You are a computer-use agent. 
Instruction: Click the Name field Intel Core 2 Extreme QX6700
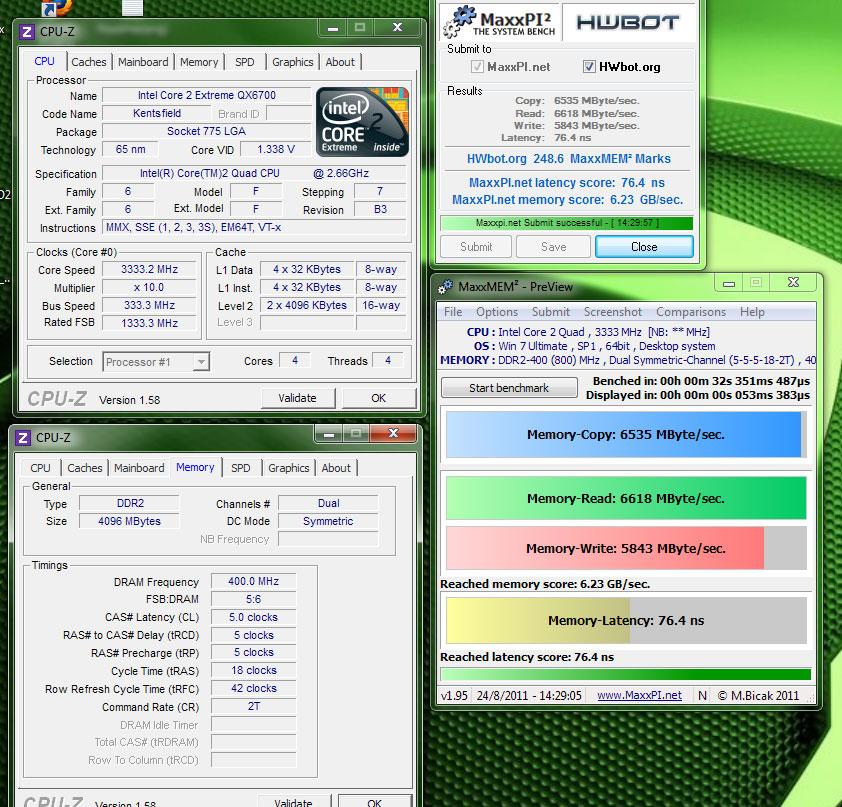(x=207, y=96)
